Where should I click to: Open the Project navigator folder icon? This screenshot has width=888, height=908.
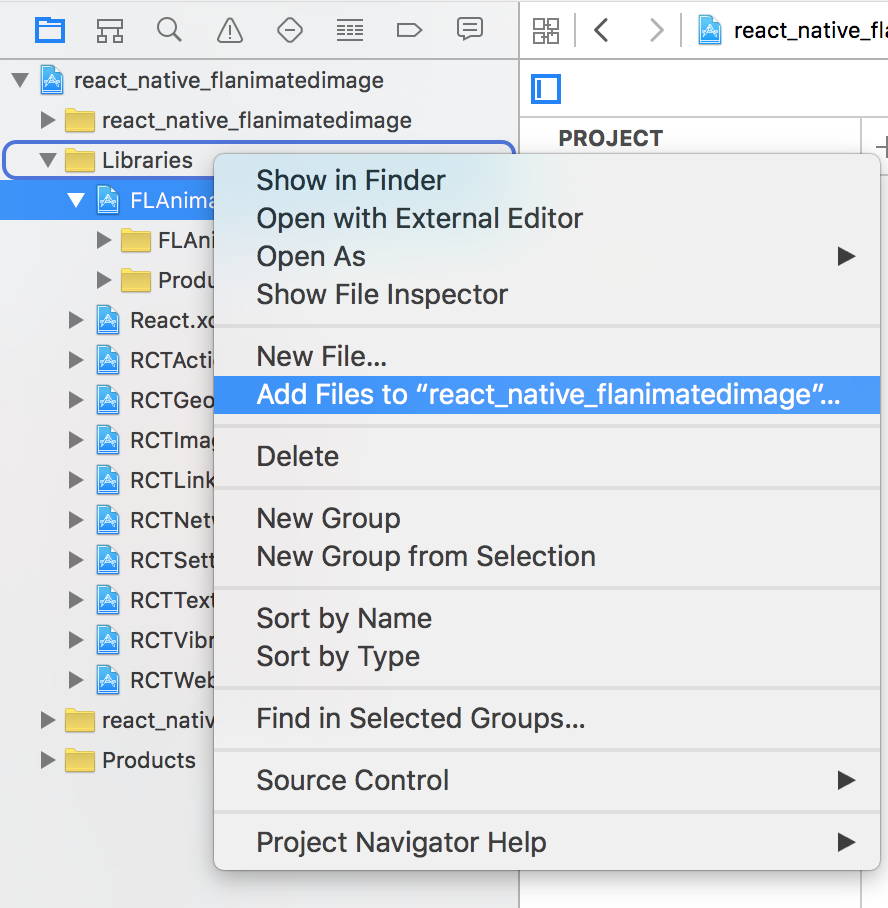click(50, 30)
